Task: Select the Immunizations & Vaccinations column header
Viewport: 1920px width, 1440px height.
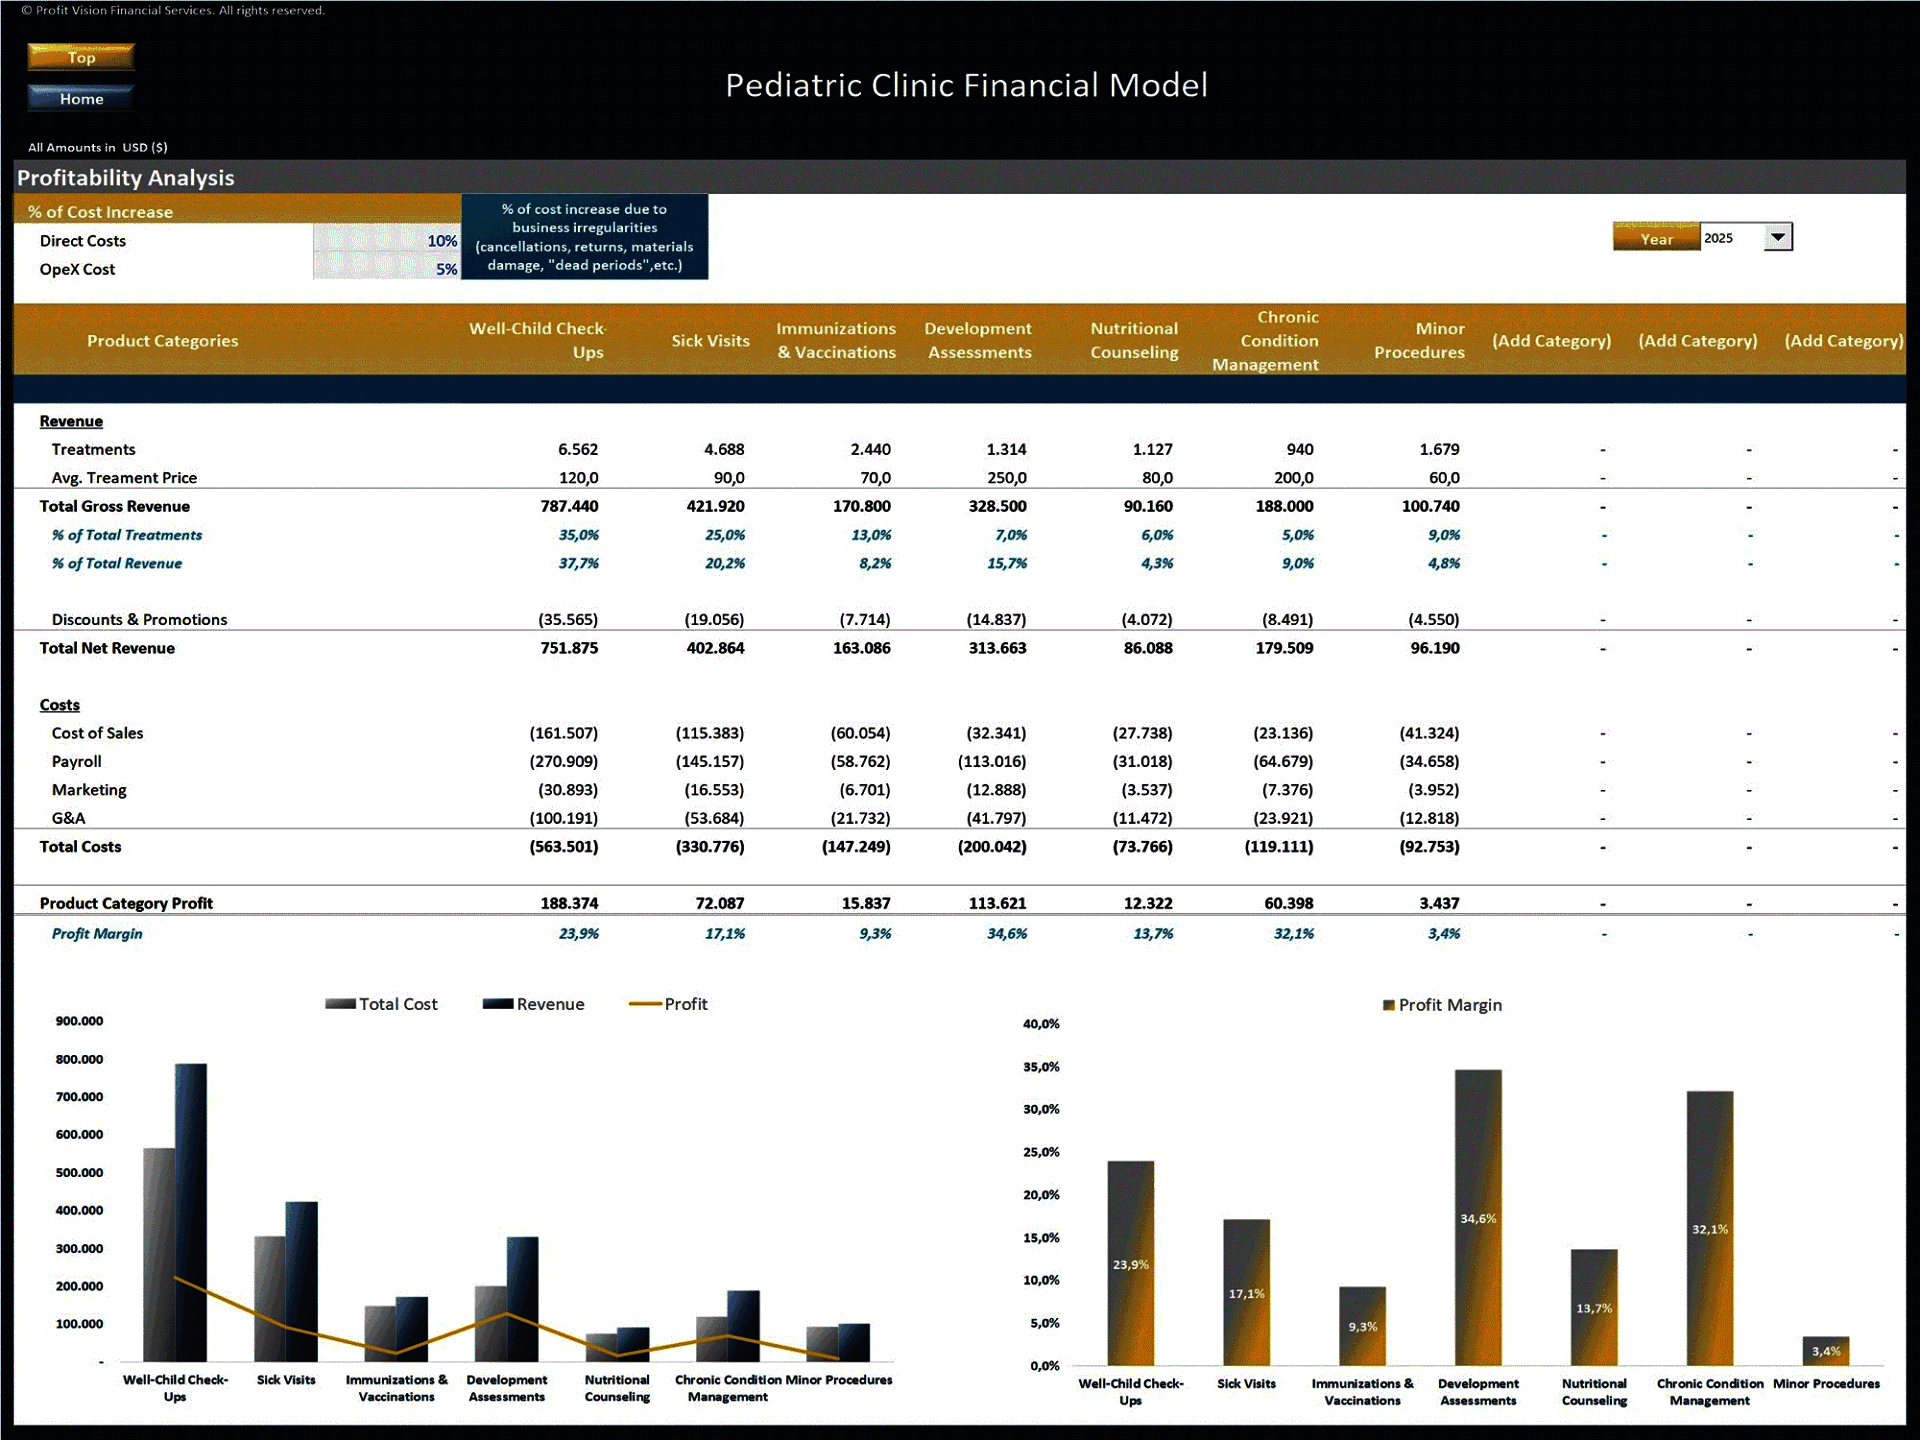Action: [x=836, y=340]
